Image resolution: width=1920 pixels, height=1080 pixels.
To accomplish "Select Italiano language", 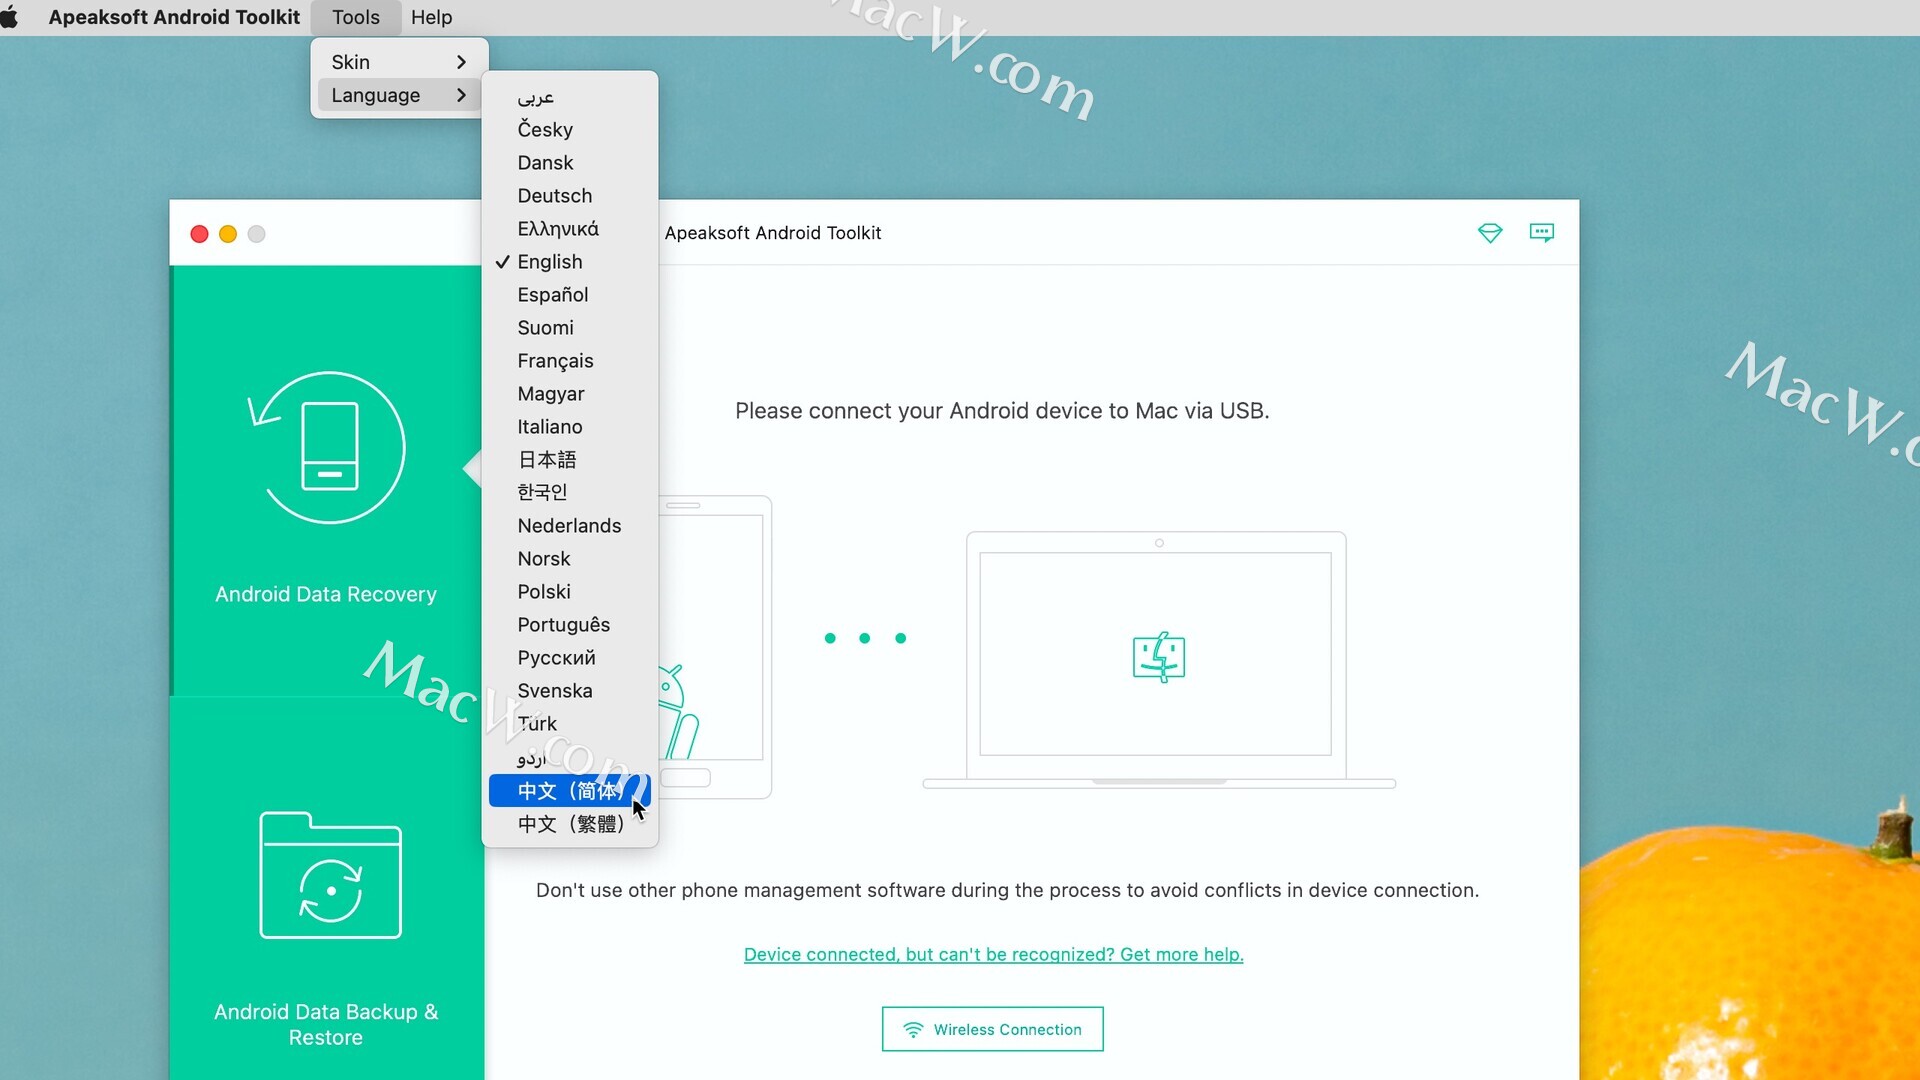I will [570, 427].
